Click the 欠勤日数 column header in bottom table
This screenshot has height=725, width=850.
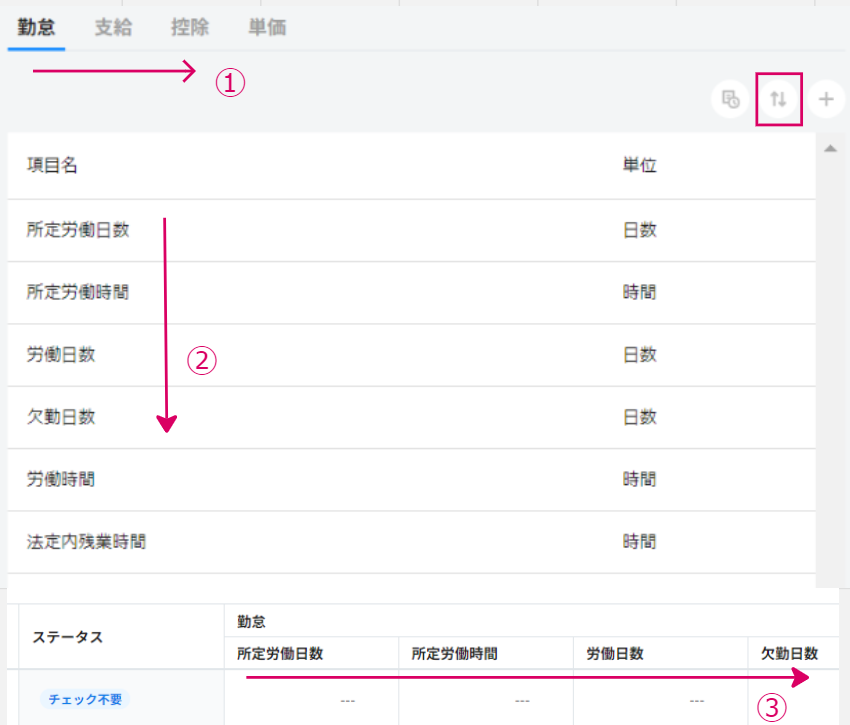tap(789, 654)
